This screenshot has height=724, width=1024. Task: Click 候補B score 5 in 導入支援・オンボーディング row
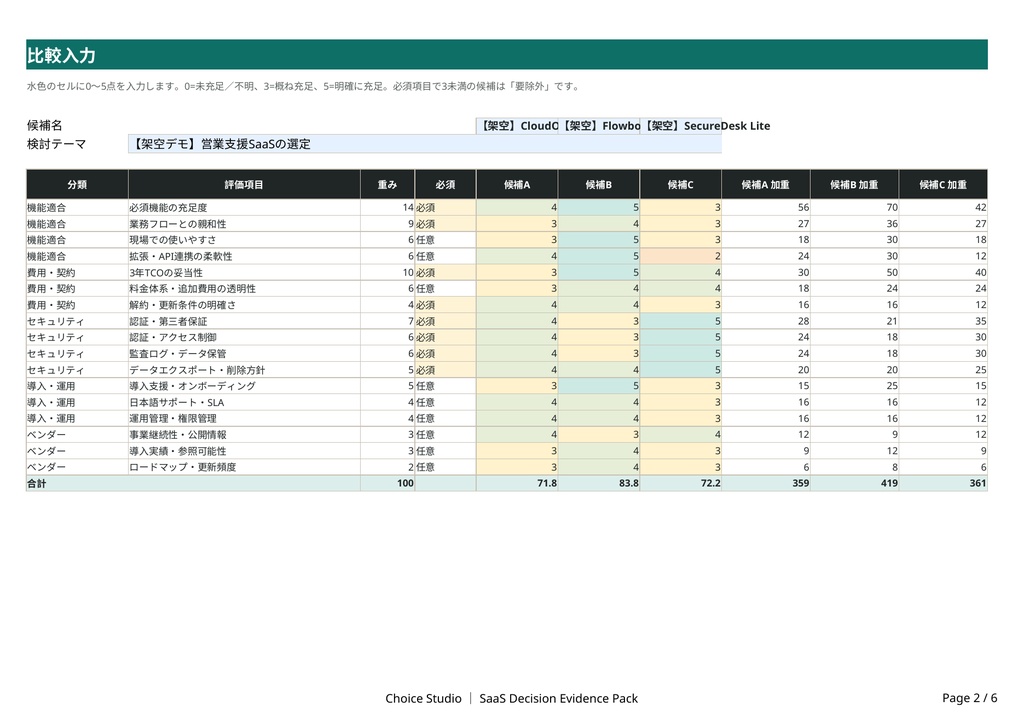click(x=599, y=386)
